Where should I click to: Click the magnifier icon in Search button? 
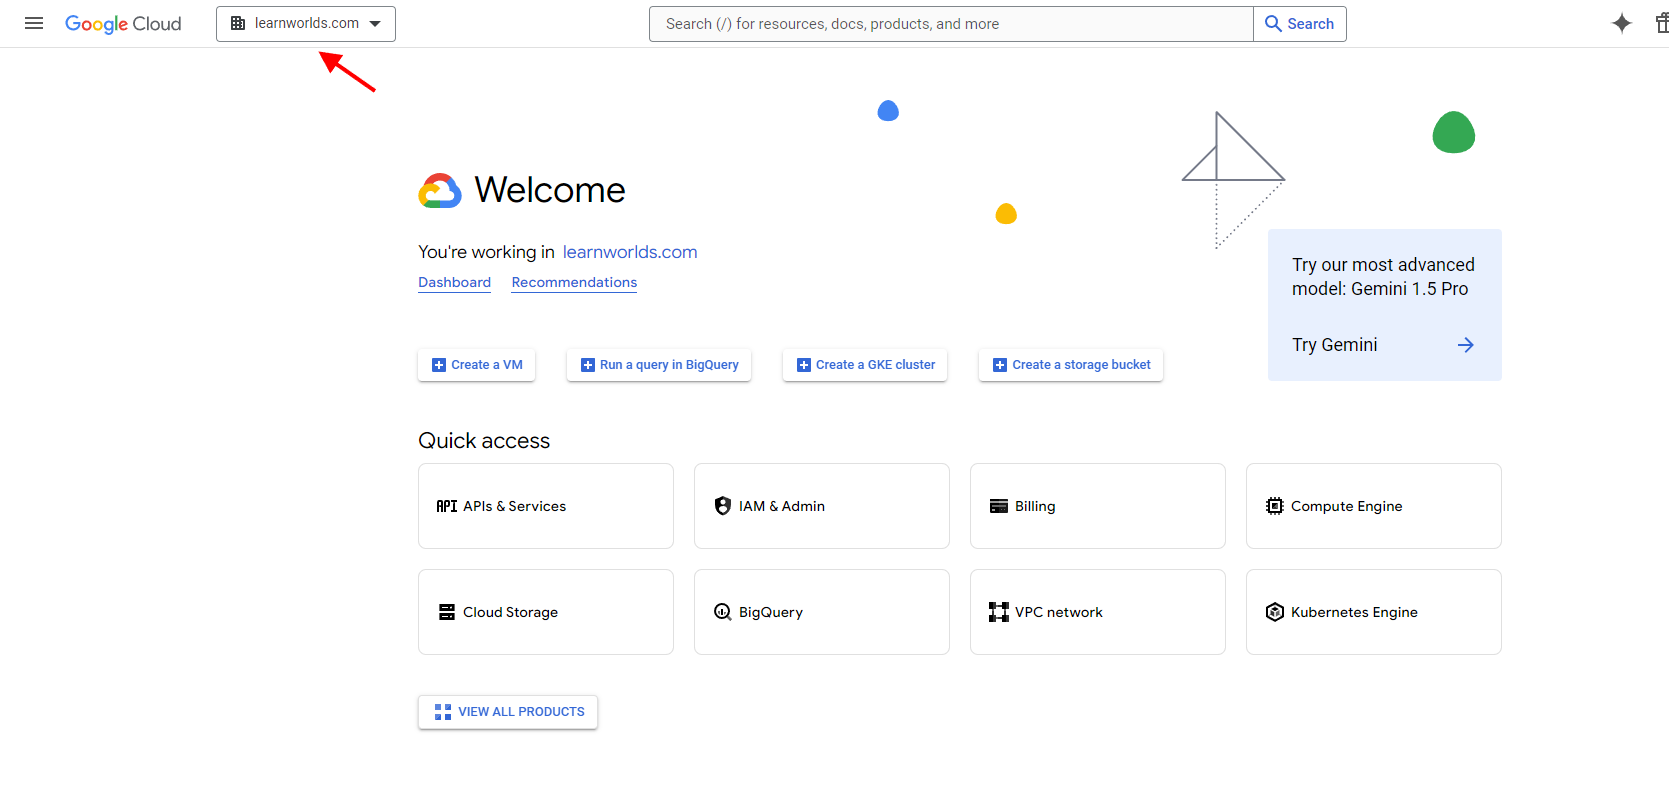1273,23
